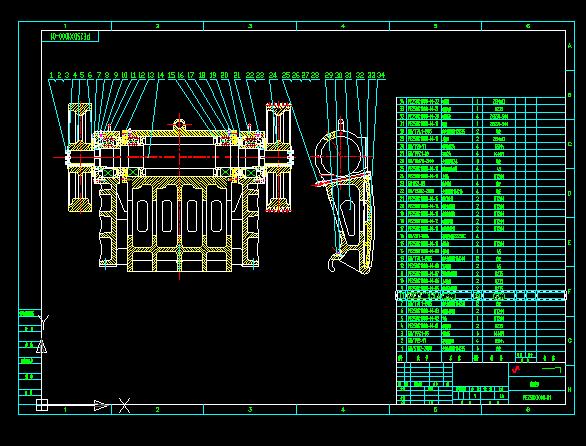Click zone number 2 on bottom border
The height and width of the screenshot is (446, 586).
tap(157, 410)
